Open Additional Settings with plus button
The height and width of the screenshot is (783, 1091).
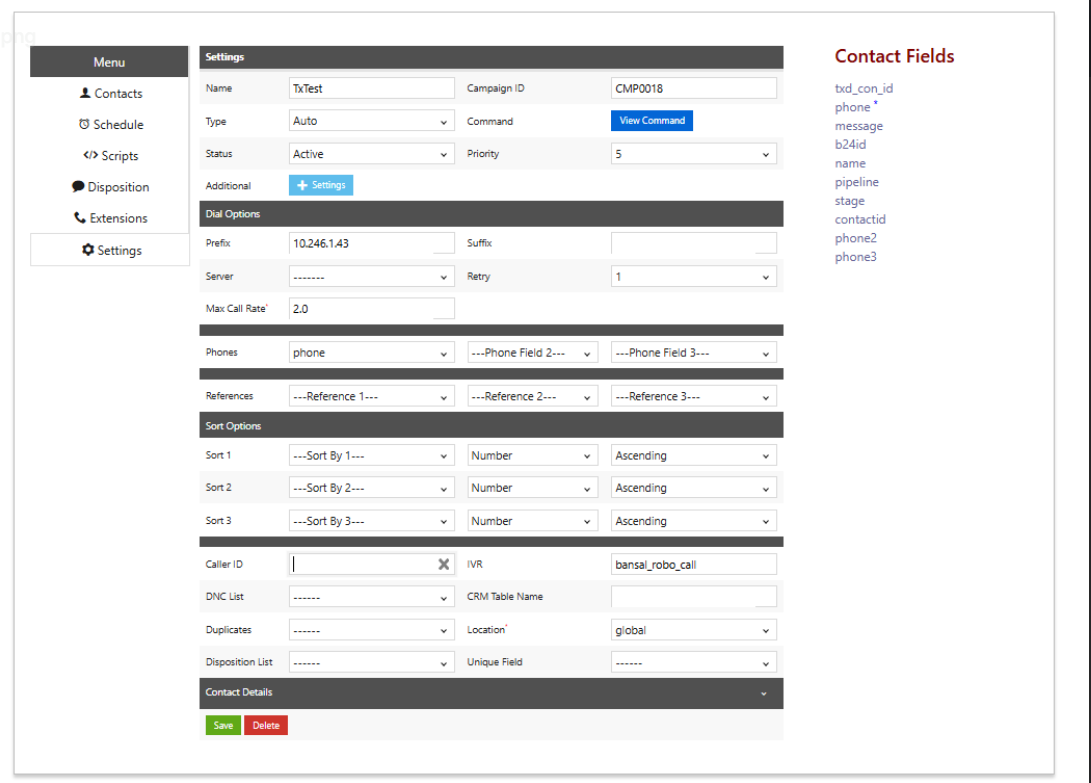pos(321,185)
